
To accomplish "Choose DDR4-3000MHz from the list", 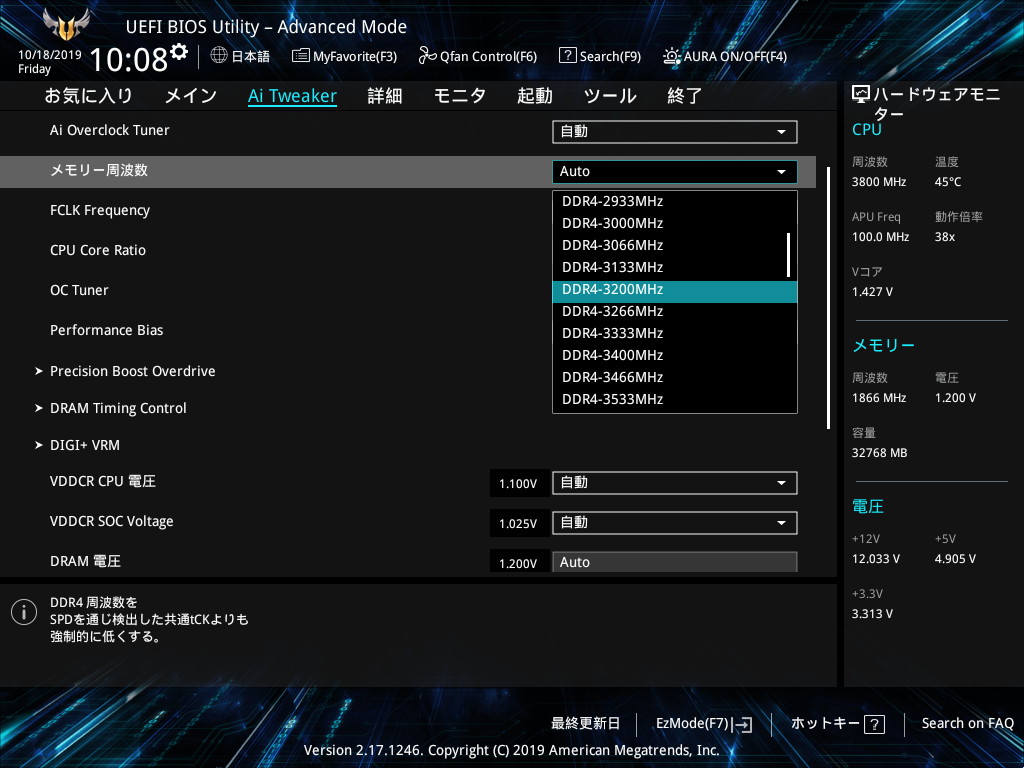I will pos(675,223).
